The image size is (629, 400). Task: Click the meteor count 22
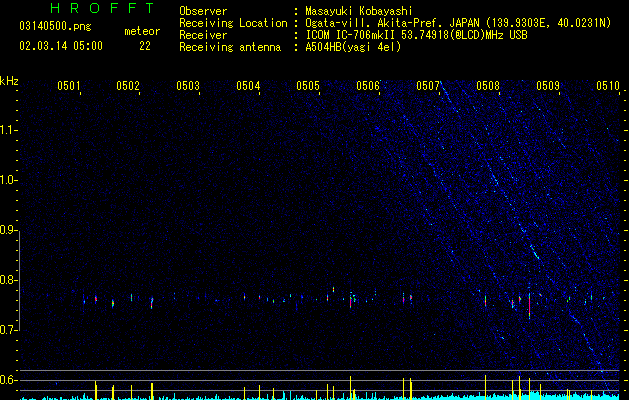pyautogui.click(x=145, y=46)
